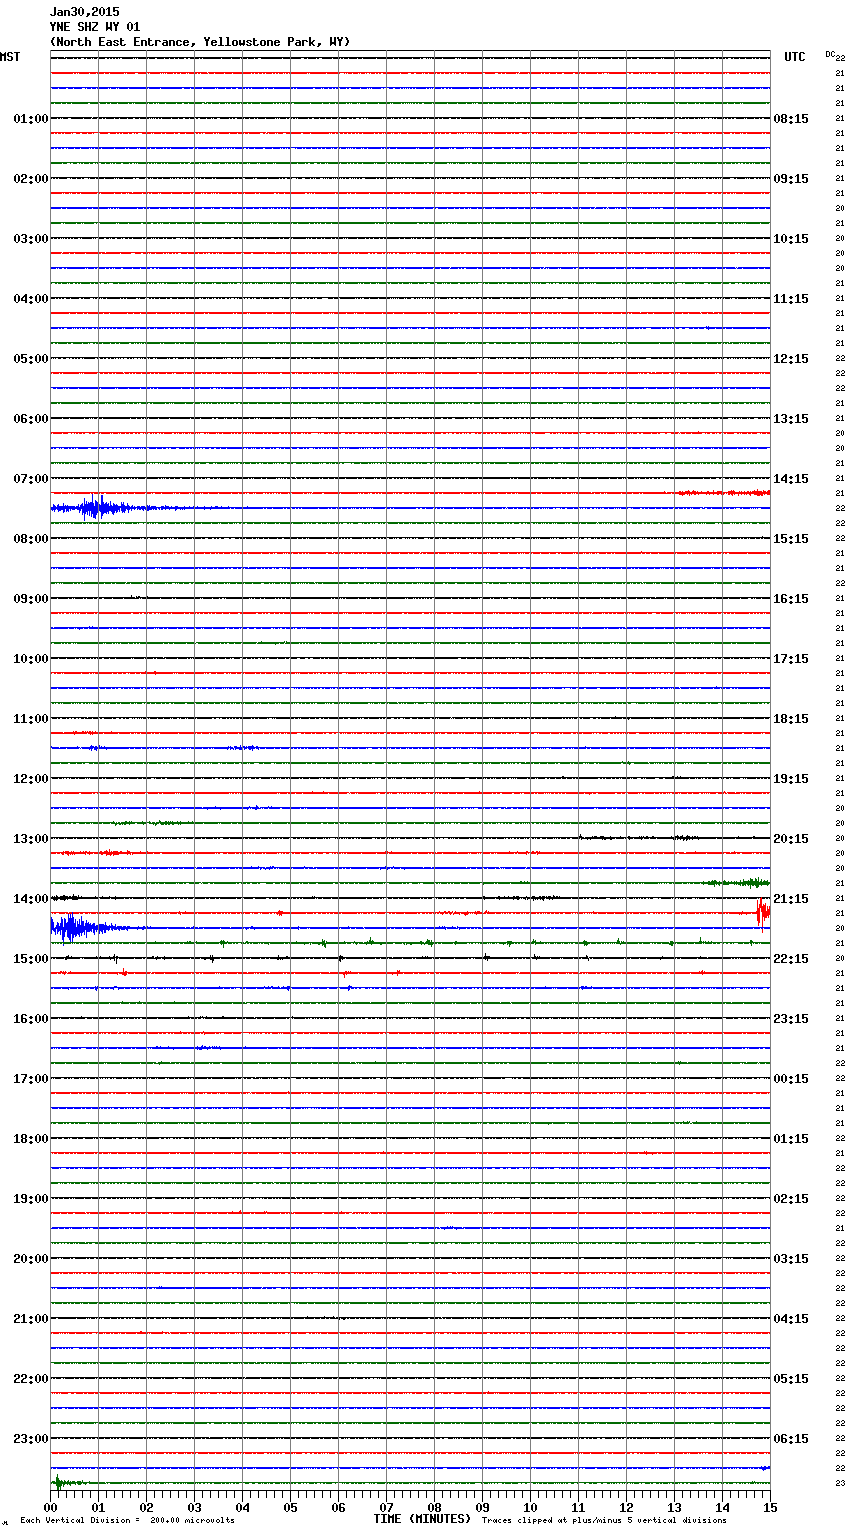Image resolution: width=850 pixels, height=1534 pixels.
Task: Click minute tick label "12" on bottom axis
Action: tap(626, 1507)
